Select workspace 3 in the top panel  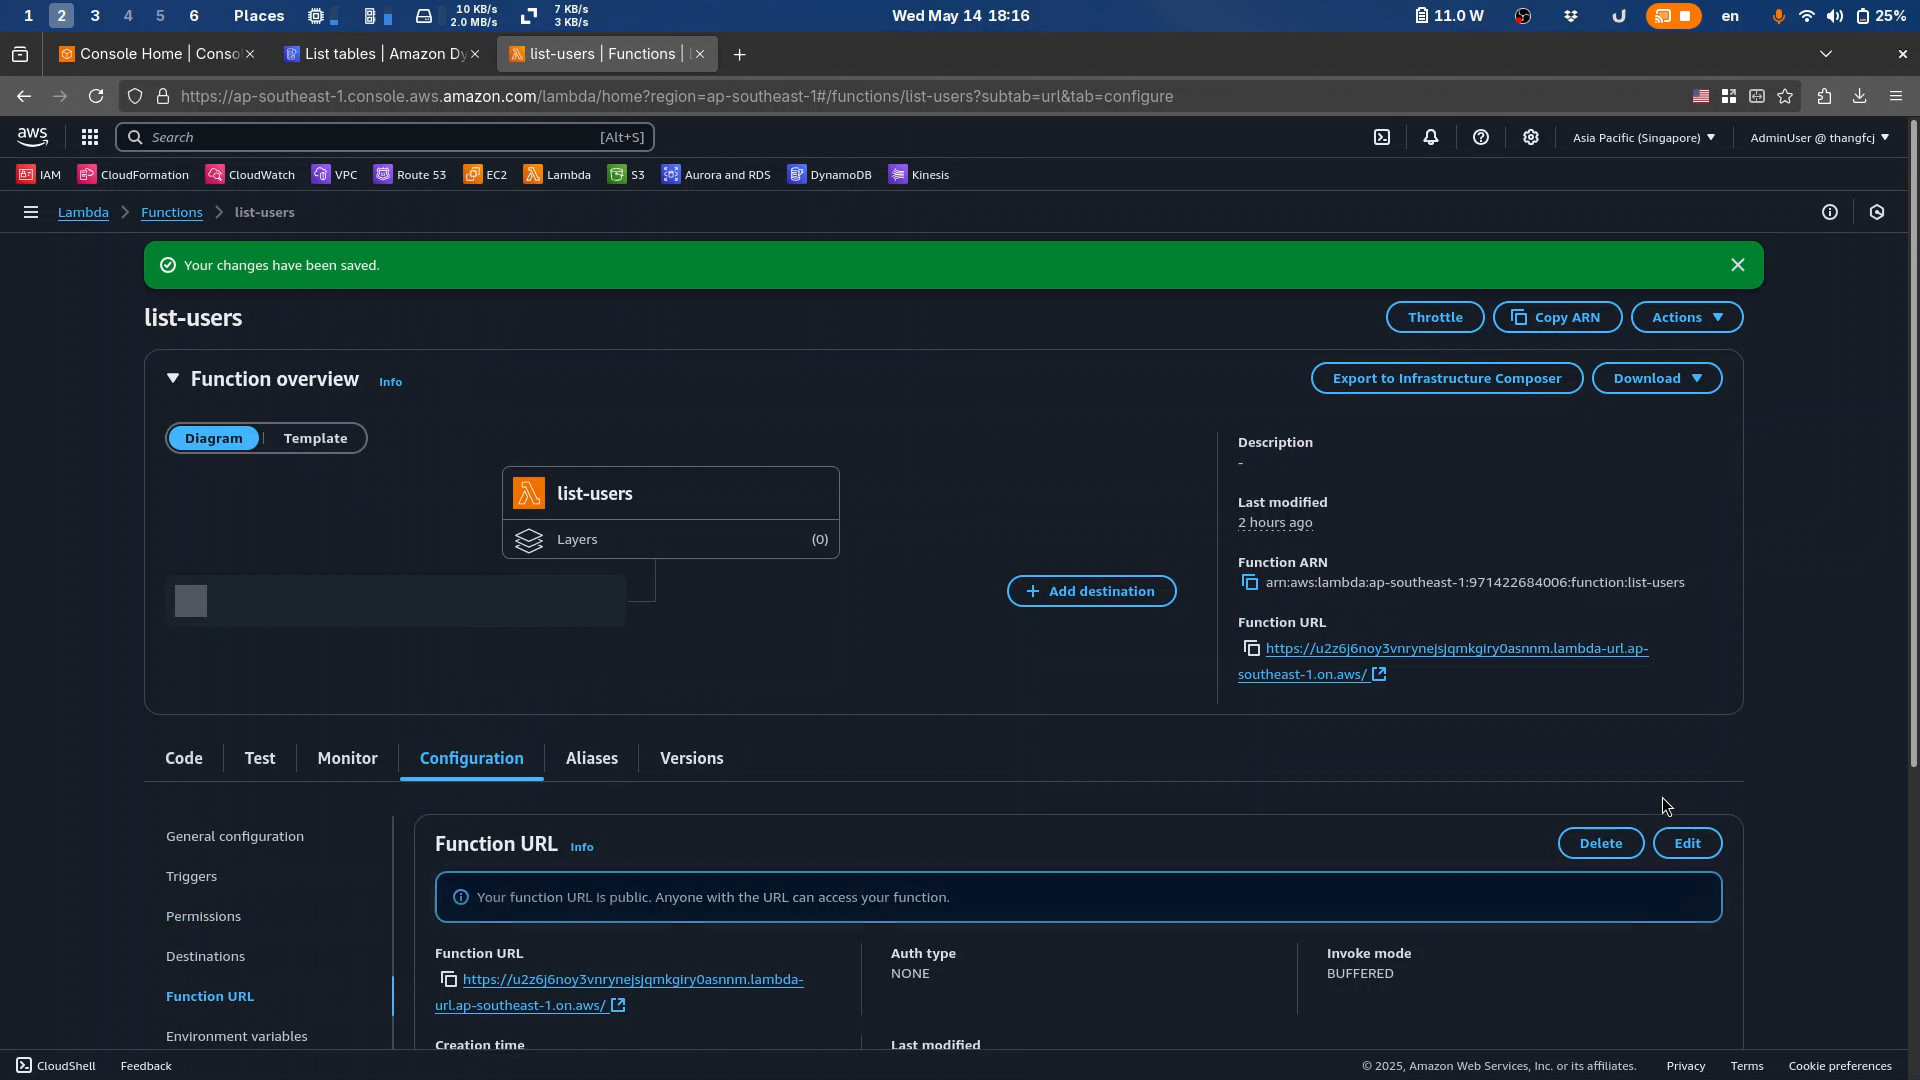95,16
